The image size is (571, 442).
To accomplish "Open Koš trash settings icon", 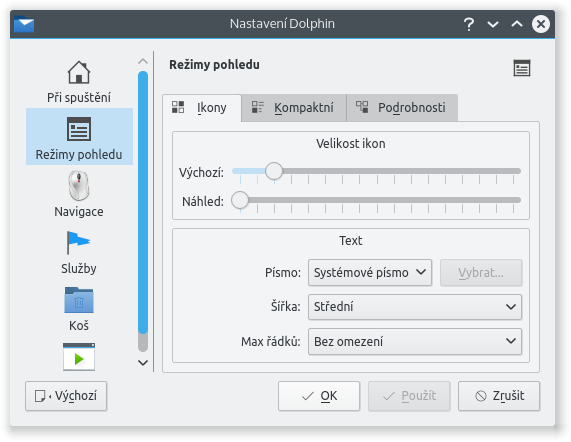I will [x=79, y=309].
